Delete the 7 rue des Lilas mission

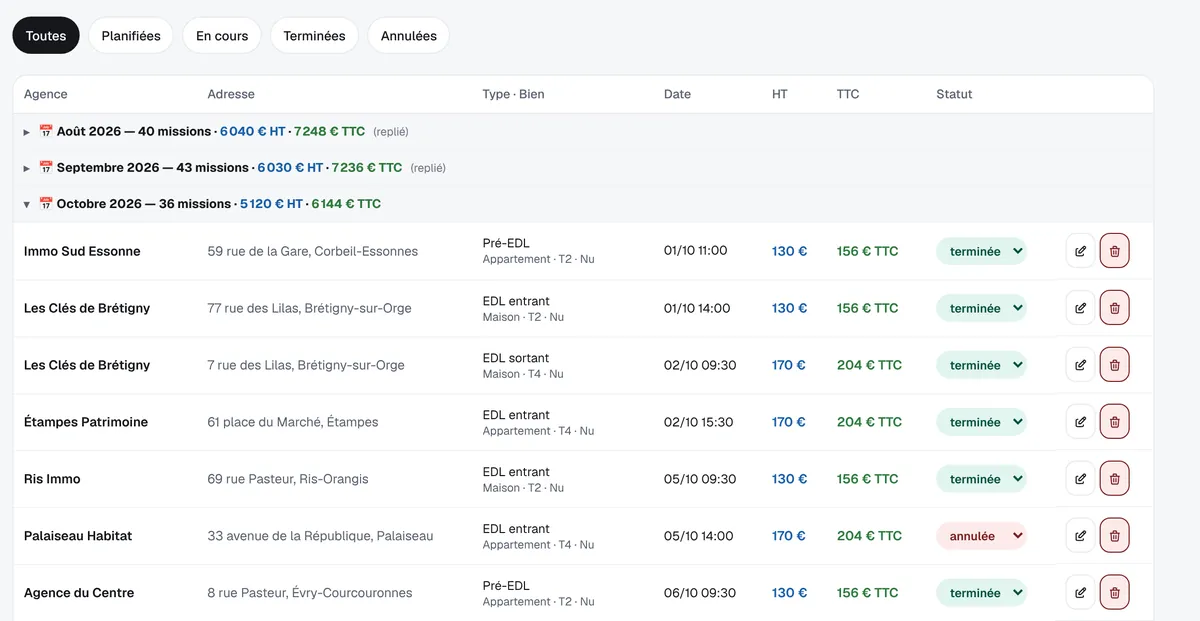[x=1115, y=365]
